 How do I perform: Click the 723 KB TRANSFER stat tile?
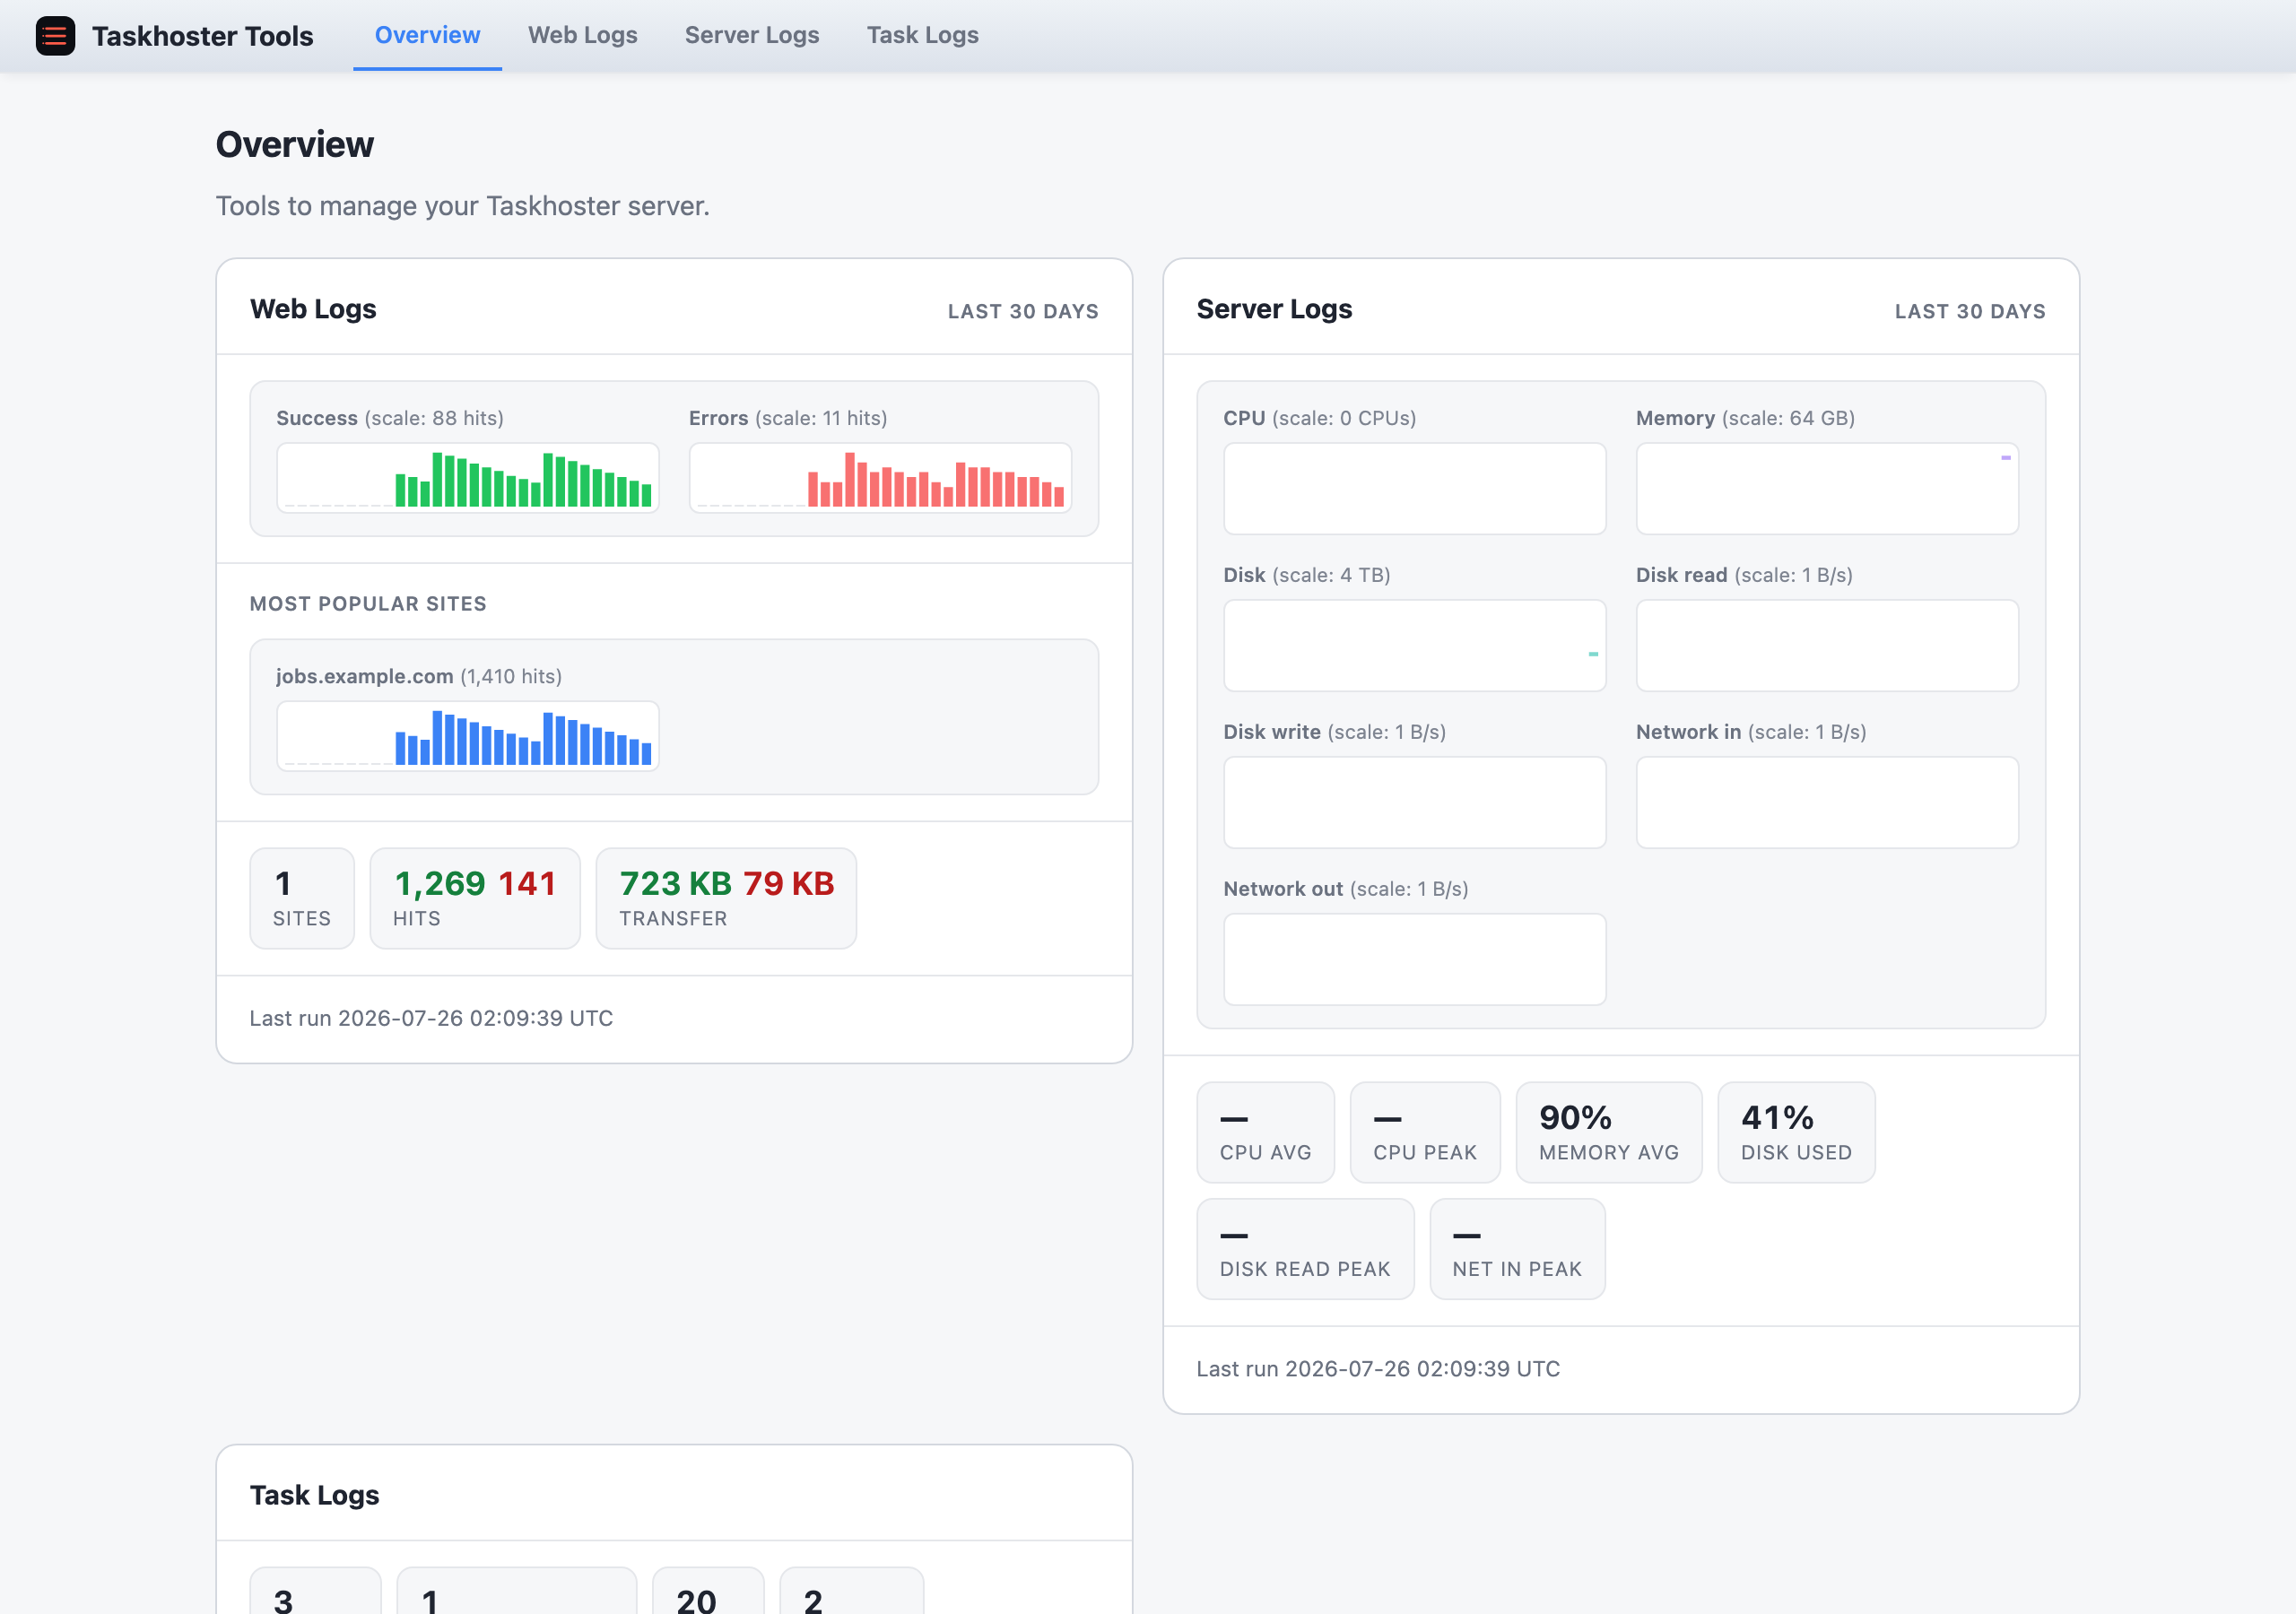(x=726, y=898)
